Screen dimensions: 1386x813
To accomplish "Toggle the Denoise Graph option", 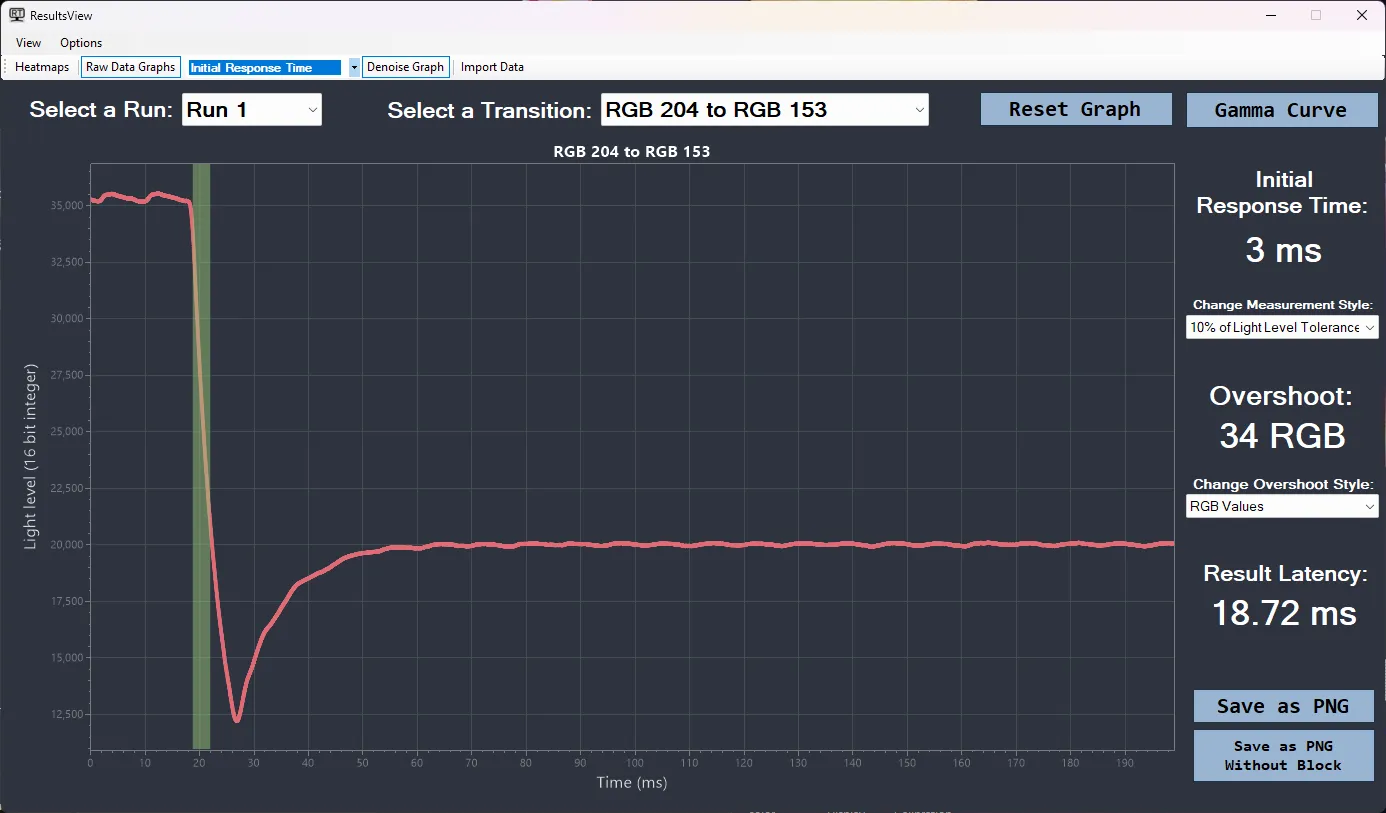I will 405,67.
